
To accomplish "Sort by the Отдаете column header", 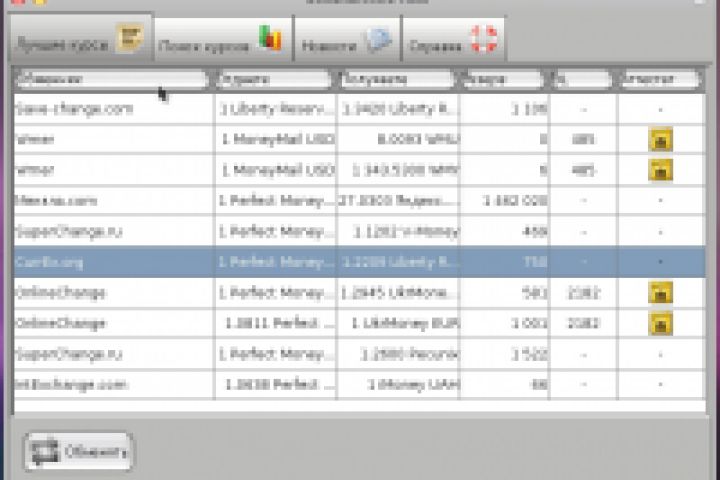I will [274, 79].
